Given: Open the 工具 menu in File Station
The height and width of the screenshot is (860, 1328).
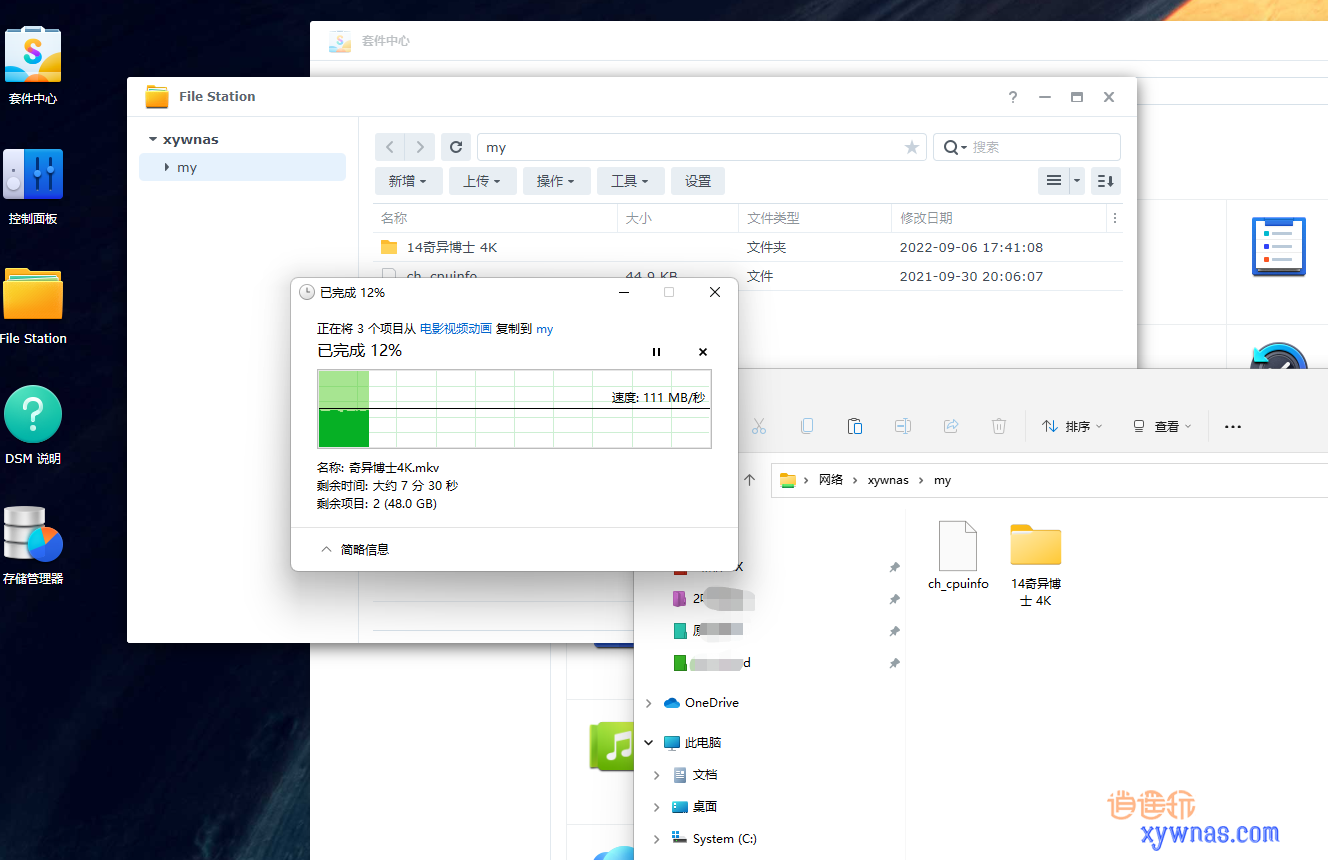Looking at the screenshot, I should 630,181.
